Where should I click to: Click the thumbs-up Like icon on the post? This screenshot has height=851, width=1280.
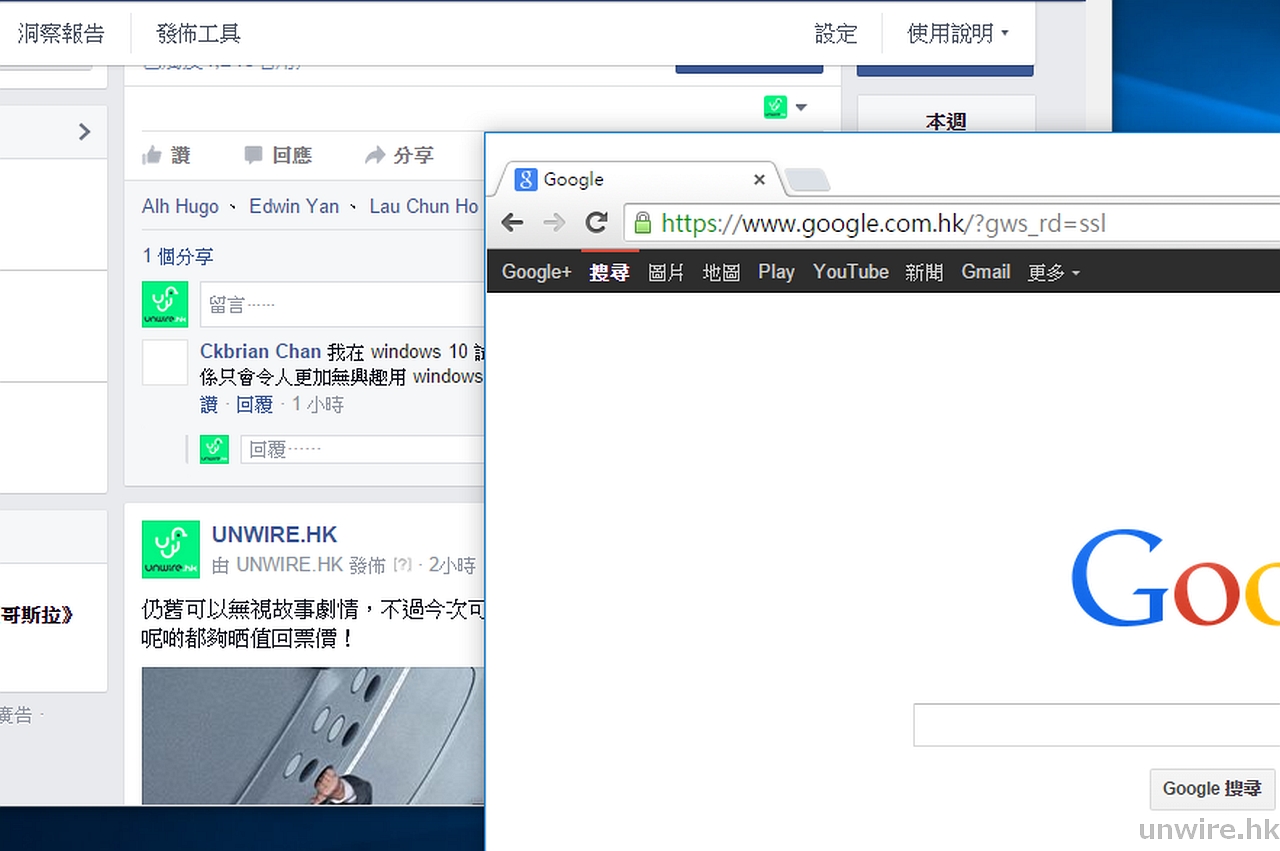click(152, 155)
